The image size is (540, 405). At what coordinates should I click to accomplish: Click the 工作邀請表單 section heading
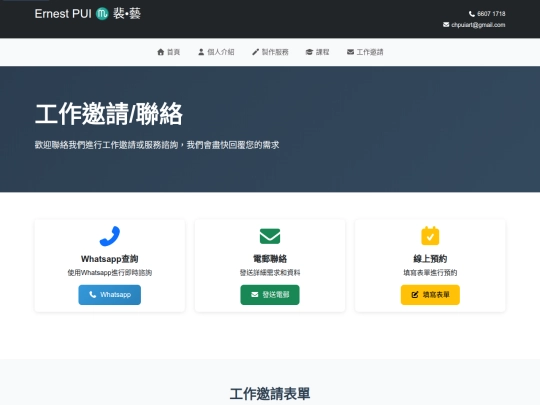(x=270, y=394)
